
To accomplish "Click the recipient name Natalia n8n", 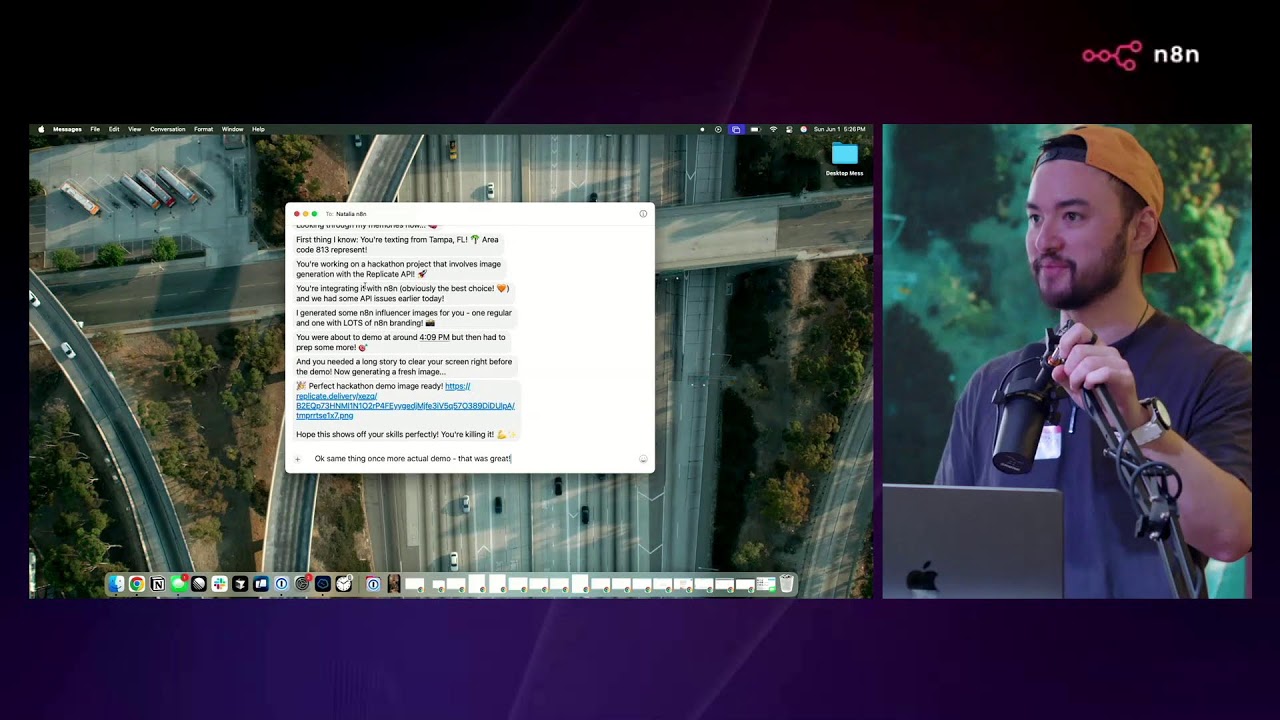I will (351, 214).
